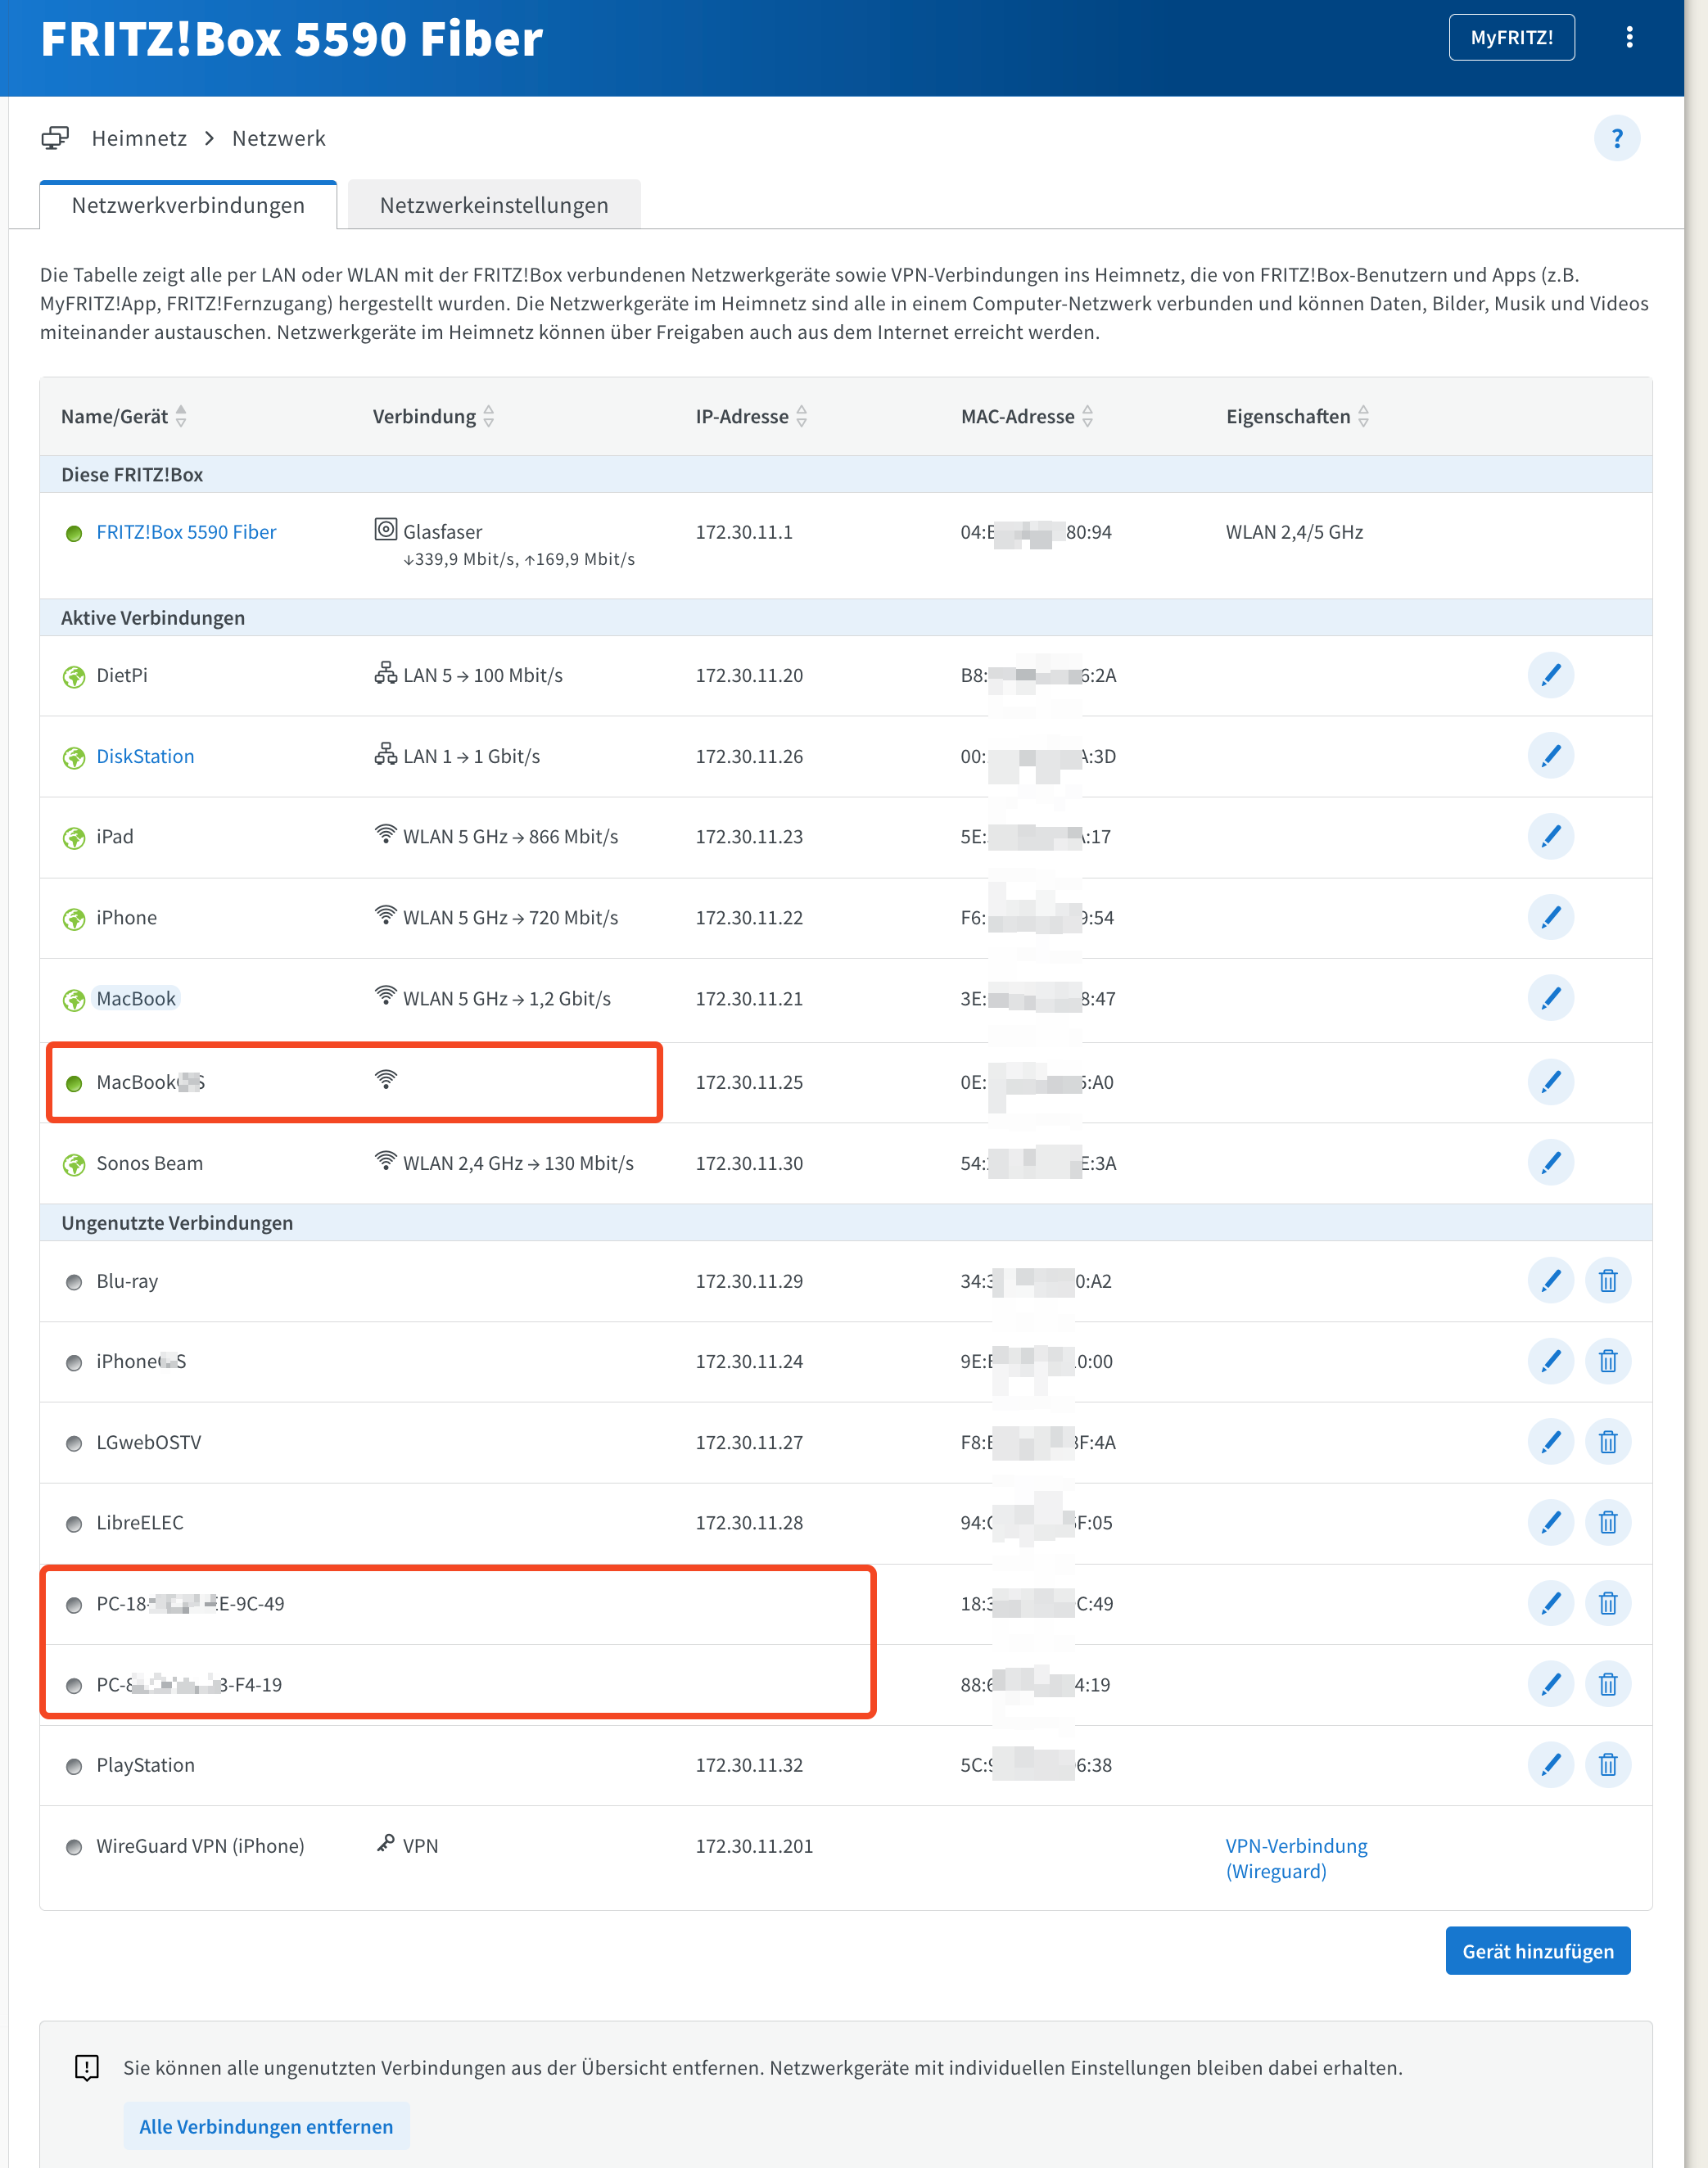
Task: Click Alle Verbindungen entfernen button
Action: 266,2126
